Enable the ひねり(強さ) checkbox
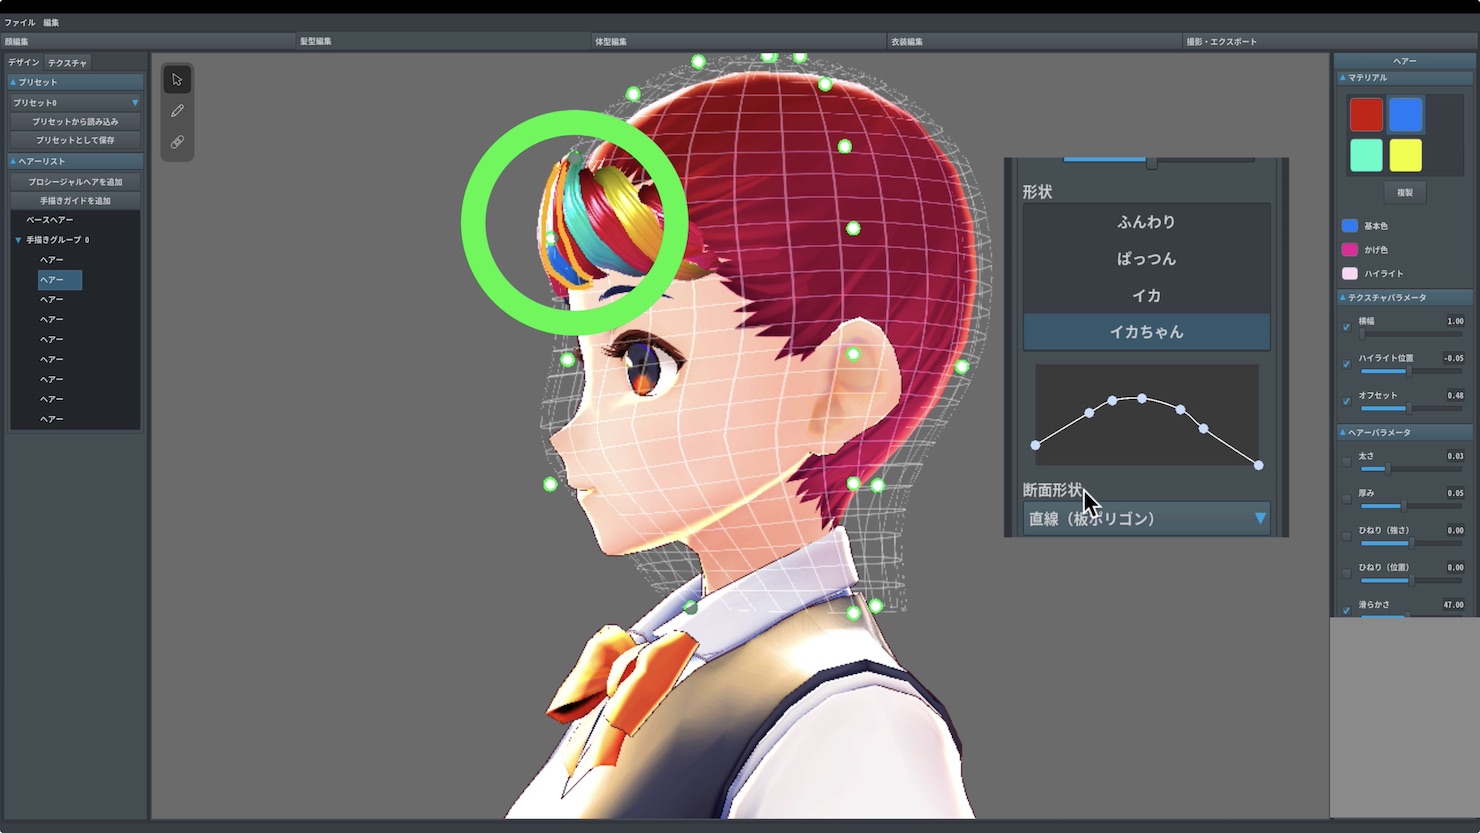The width and height of the screenshot is (1480, 833). [1346, 536]
